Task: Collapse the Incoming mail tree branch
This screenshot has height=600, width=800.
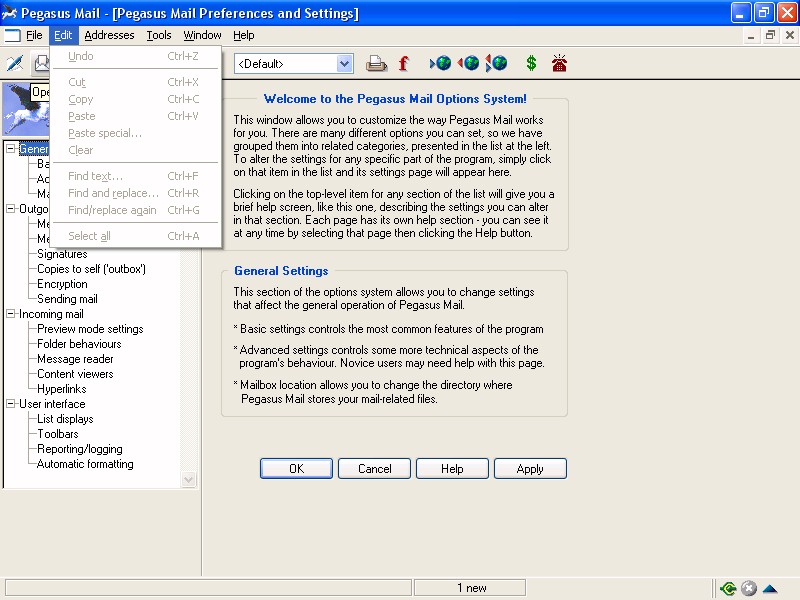Action: (x=10, y=314)
